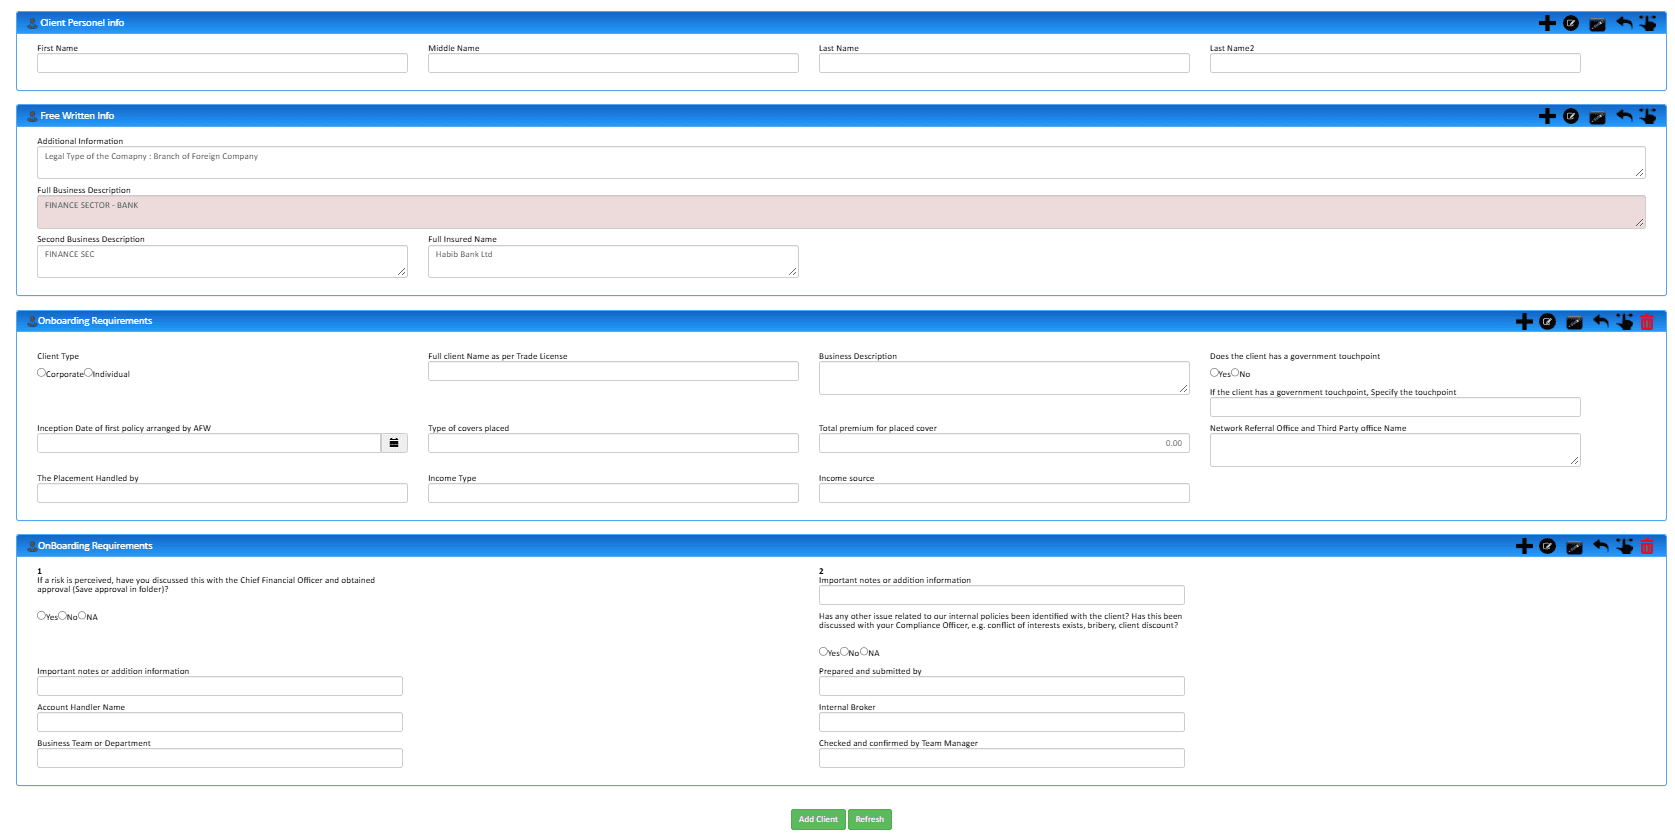
Task: Select NA for question 1 risk approval
Action: point(82,616)
